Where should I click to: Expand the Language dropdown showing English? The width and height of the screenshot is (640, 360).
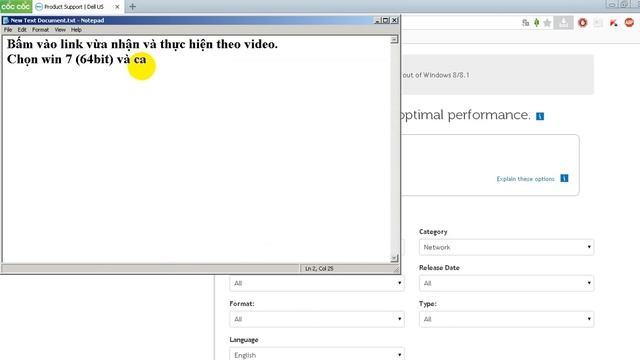[x=317, y=354]
